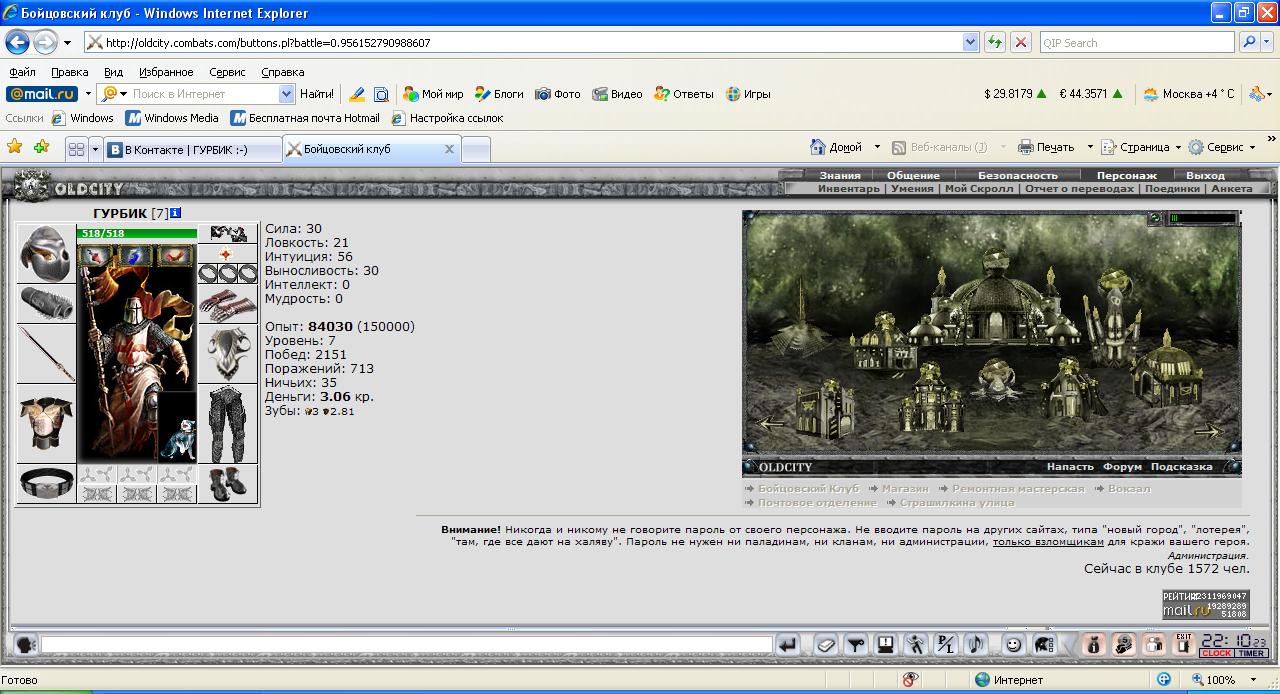Click the EXIT door icon

pyautogui.click(x=1183, y=645)
